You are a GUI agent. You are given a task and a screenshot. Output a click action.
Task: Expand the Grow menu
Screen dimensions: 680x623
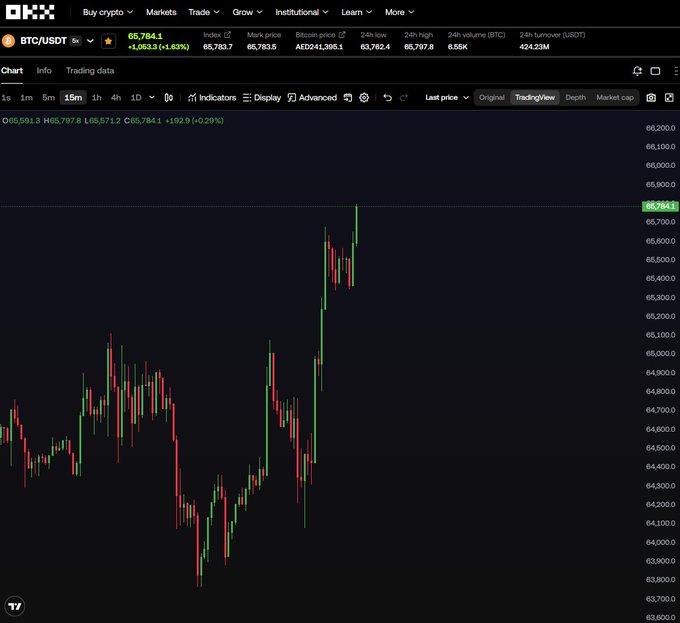(x=247, y=12)
